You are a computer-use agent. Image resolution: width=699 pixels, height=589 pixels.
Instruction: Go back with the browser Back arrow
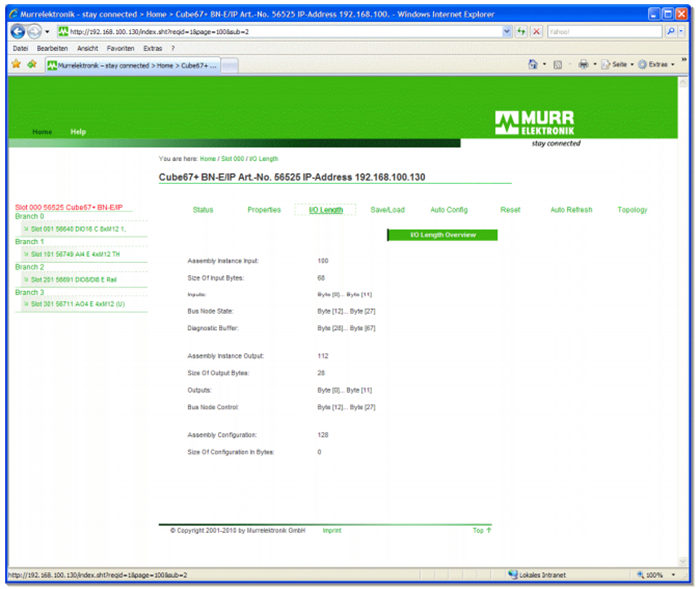pos(18,32)
